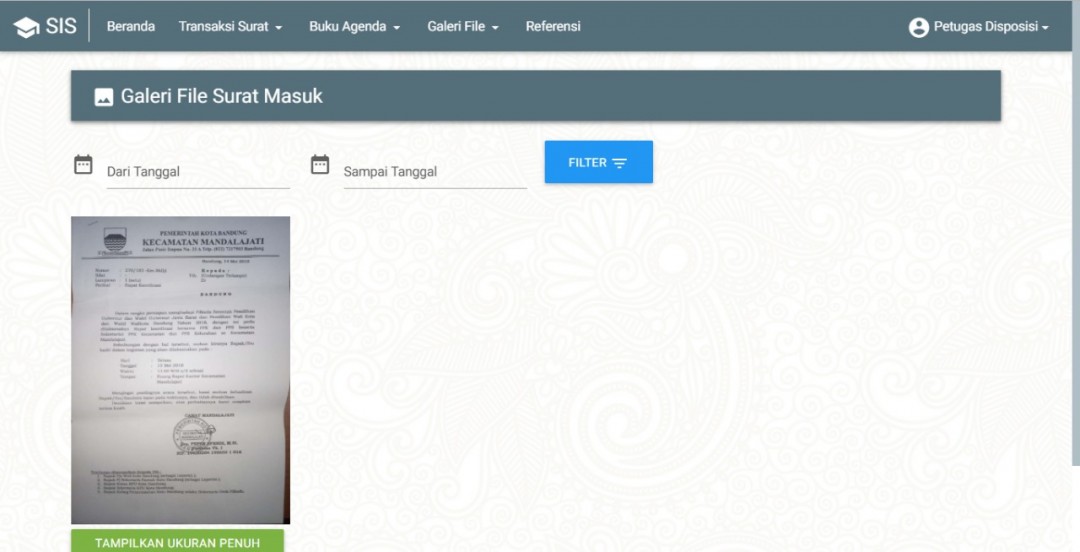Click the SIS brand text link
Screen dimensions: 1080x552
point(61,27)
